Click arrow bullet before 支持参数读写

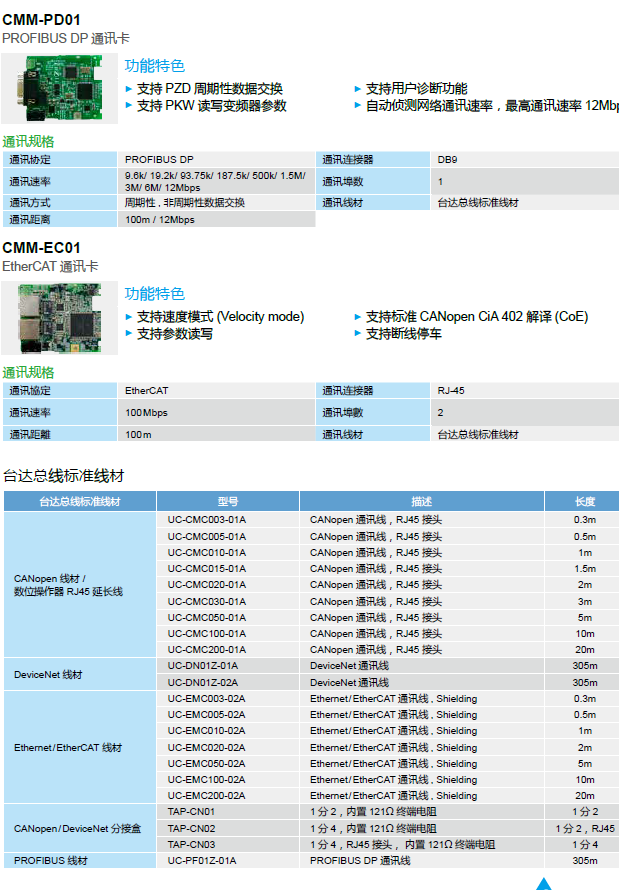(x=129, y=334)
